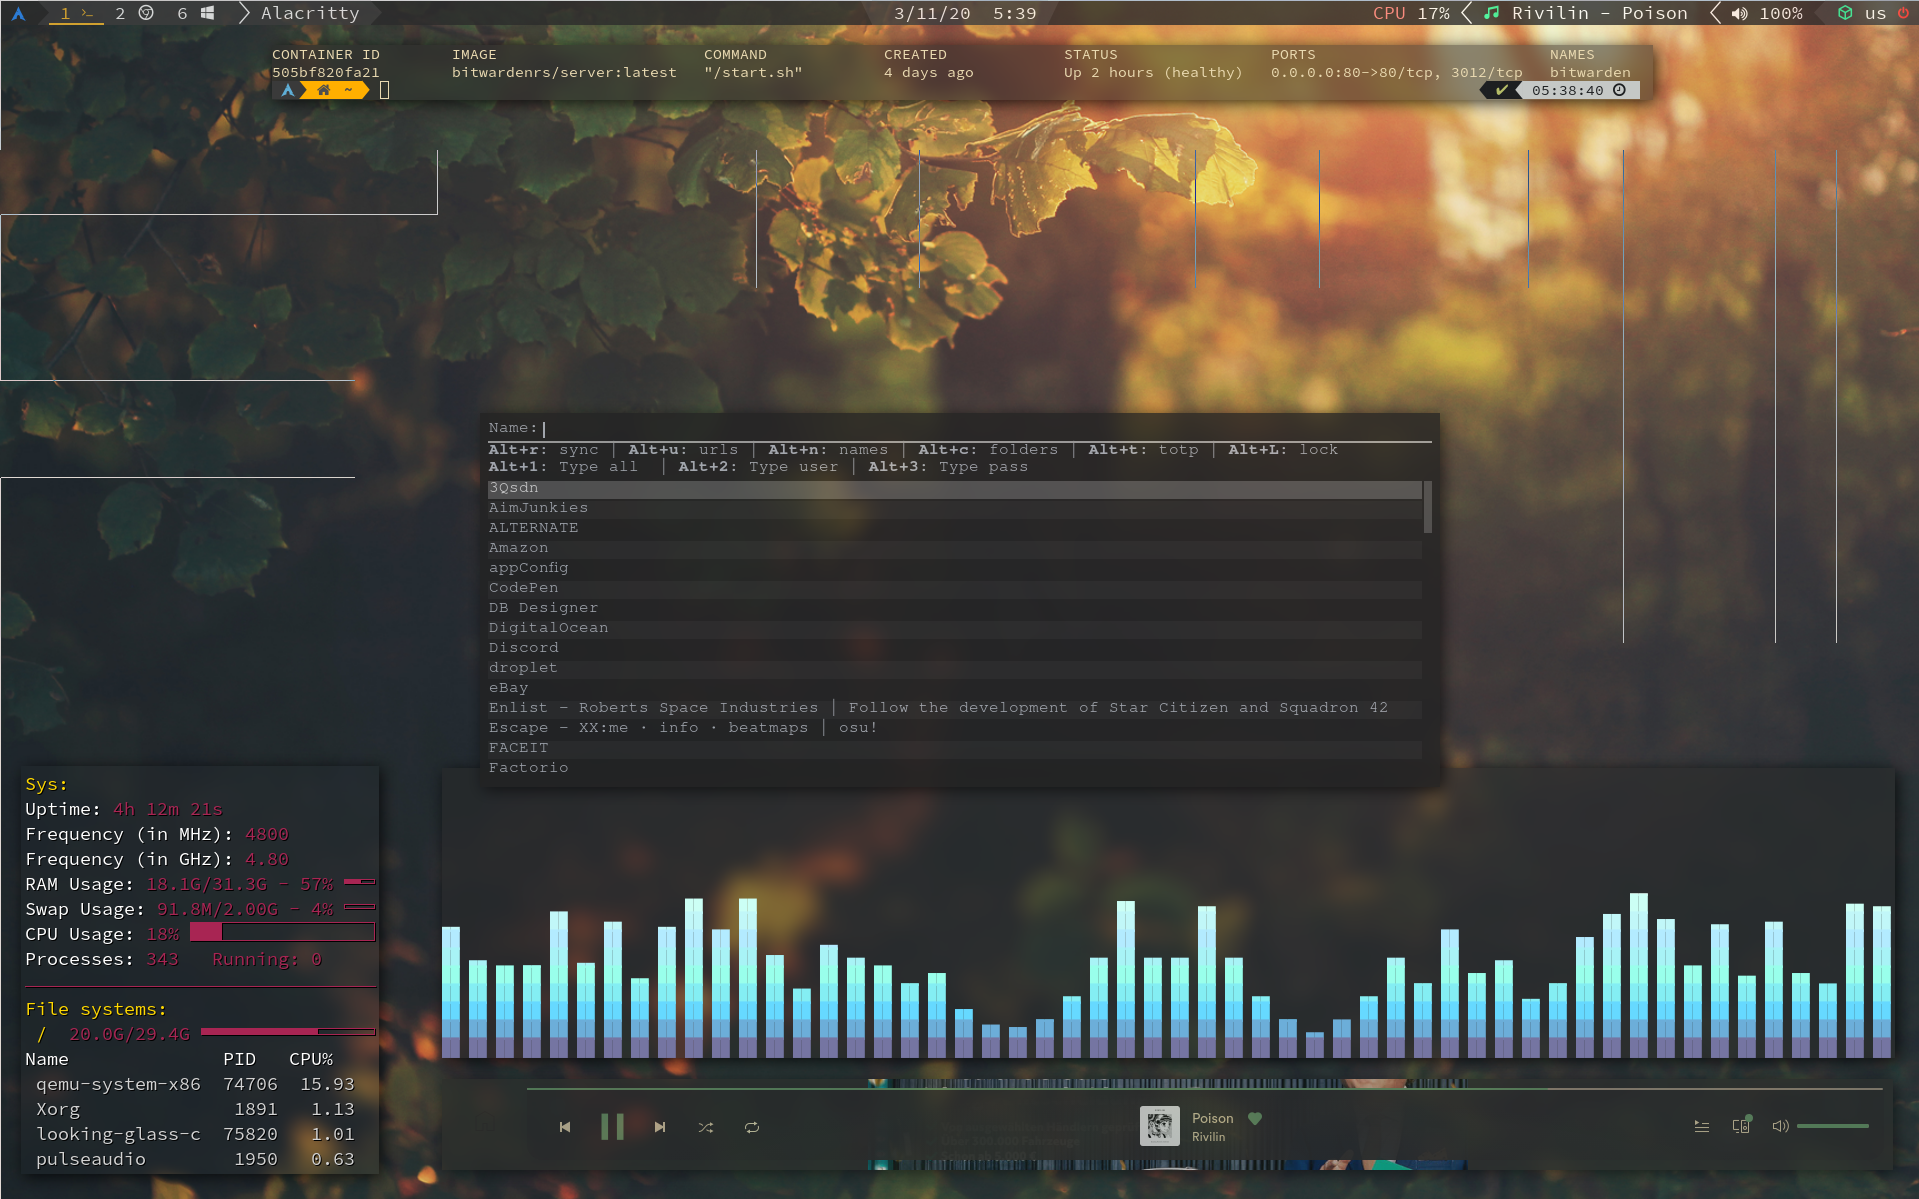Viewport: 1919px width, 1199px height.
Task: Click Rivilin - Poison in top bar
Action: click(1599, 13)
